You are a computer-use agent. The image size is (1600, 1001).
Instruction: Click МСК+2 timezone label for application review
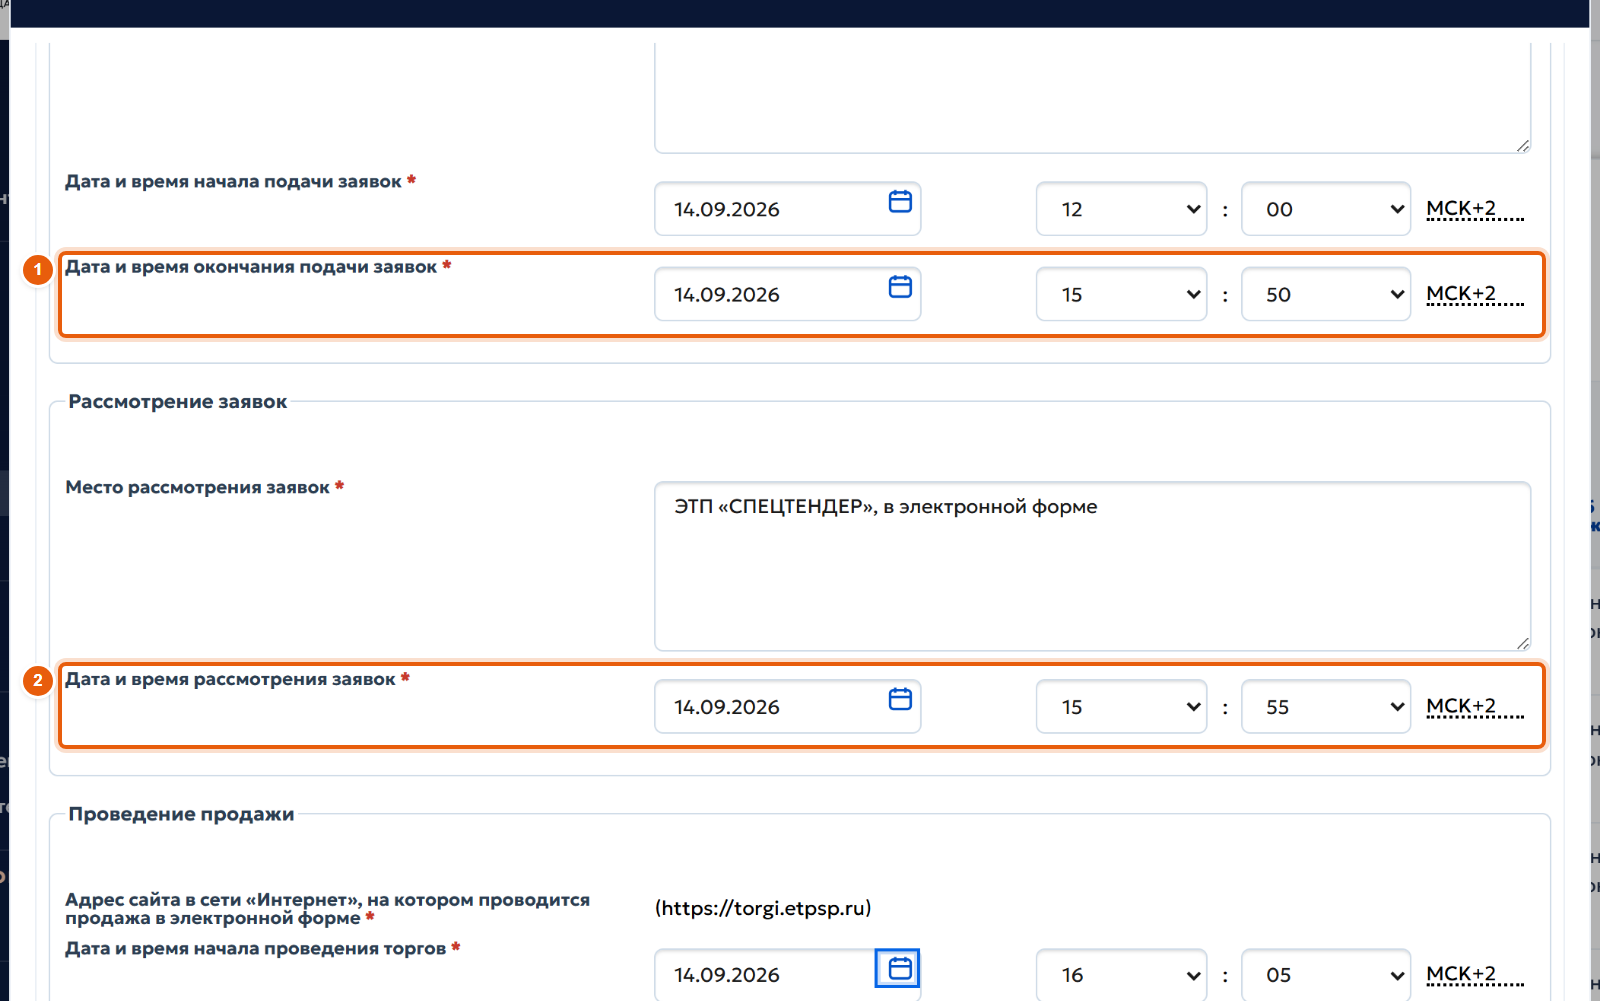coord(1475,706)
